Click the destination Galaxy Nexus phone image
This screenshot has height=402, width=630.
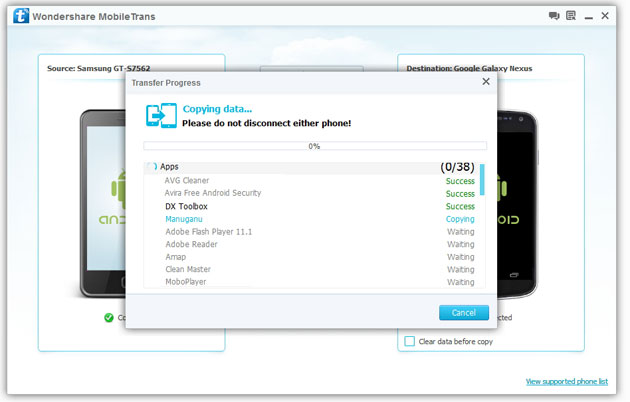click(517, 204)
